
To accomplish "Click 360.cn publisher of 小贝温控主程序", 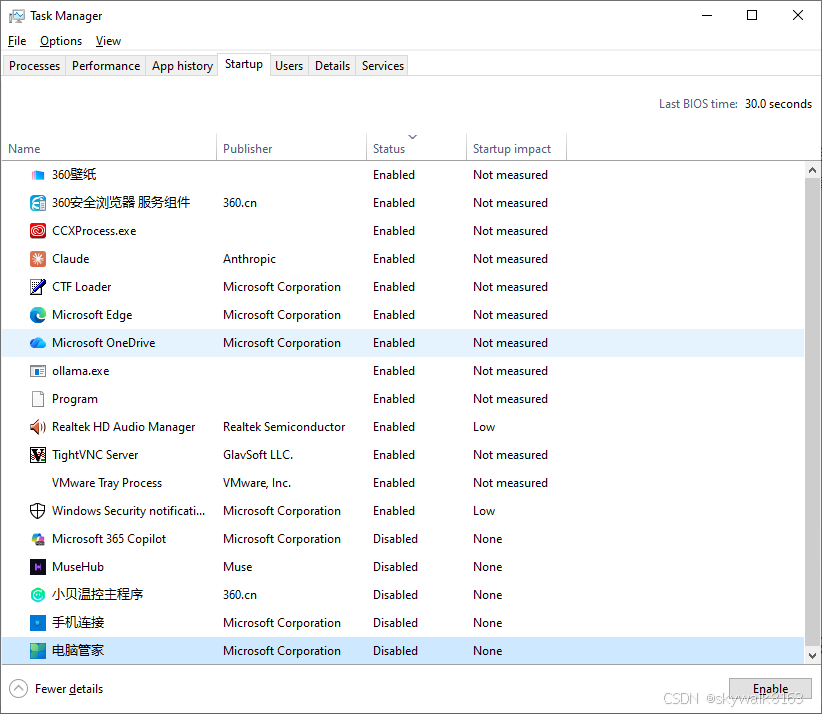I will coord(240,595).
